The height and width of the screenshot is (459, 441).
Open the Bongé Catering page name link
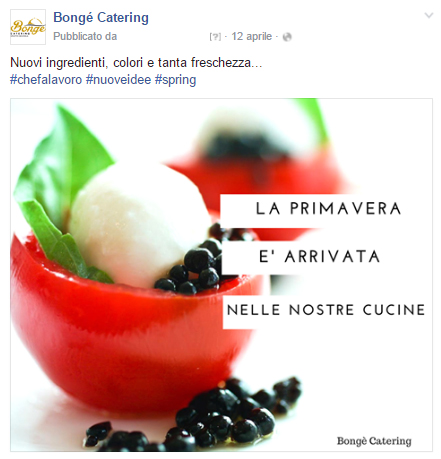click(x=101, y=17)
